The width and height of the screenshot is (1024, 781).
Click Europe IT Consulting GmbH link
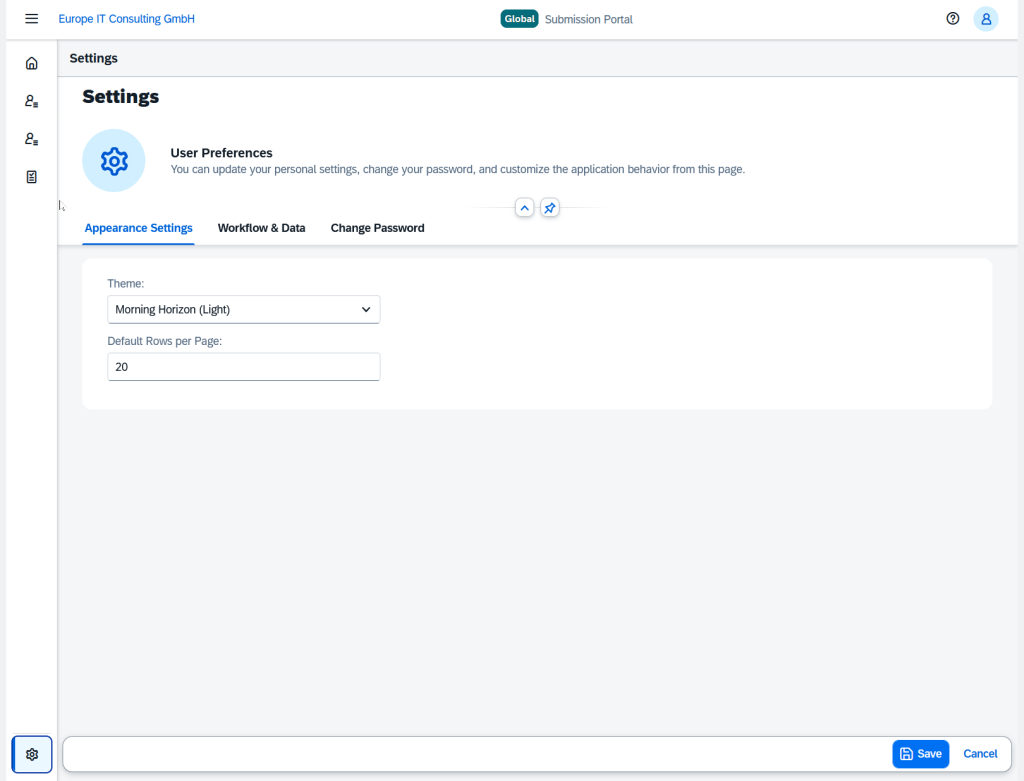[x=127, y=19]
